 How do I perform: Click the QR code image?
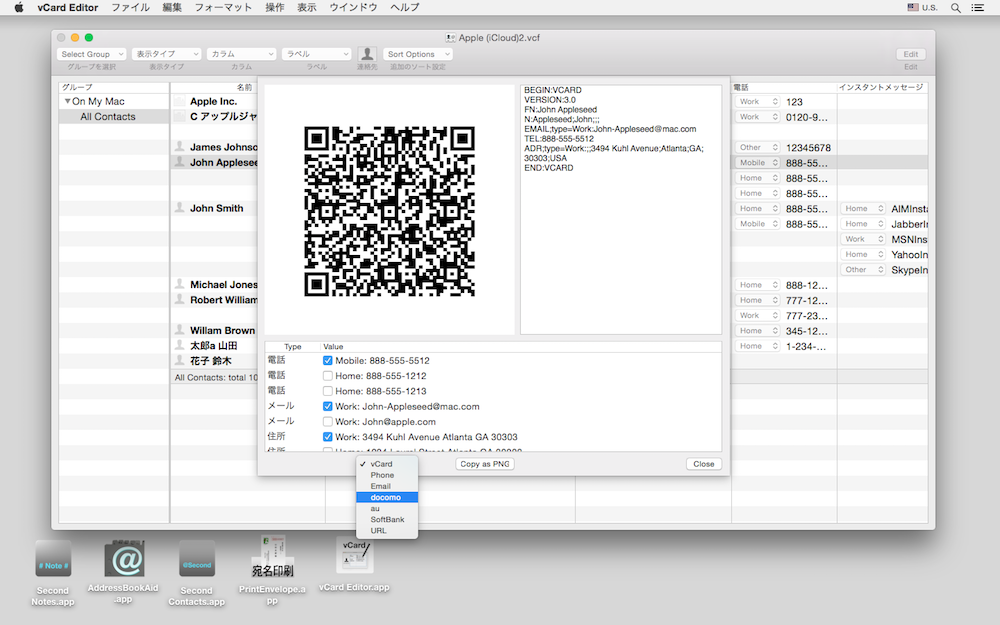(388, 209)
